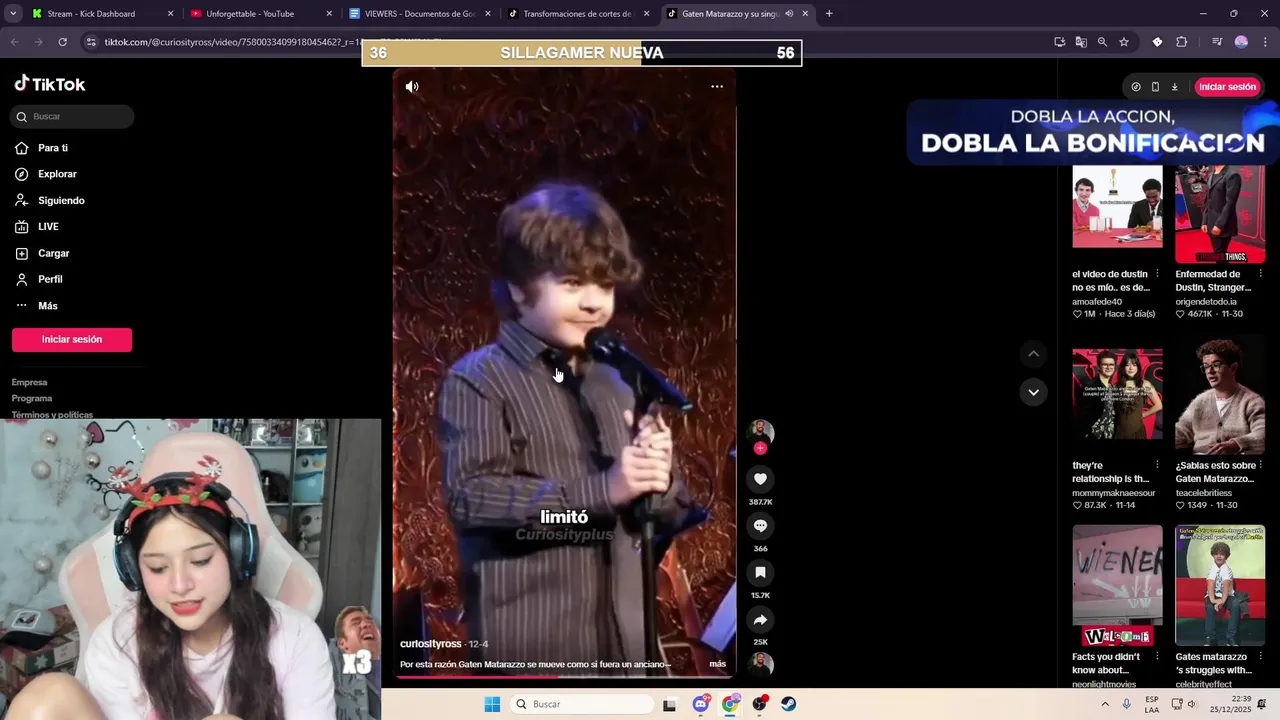Switch to VIEWERS Google Docs tab
The image size is (1280, 720).
coord(419,14)
